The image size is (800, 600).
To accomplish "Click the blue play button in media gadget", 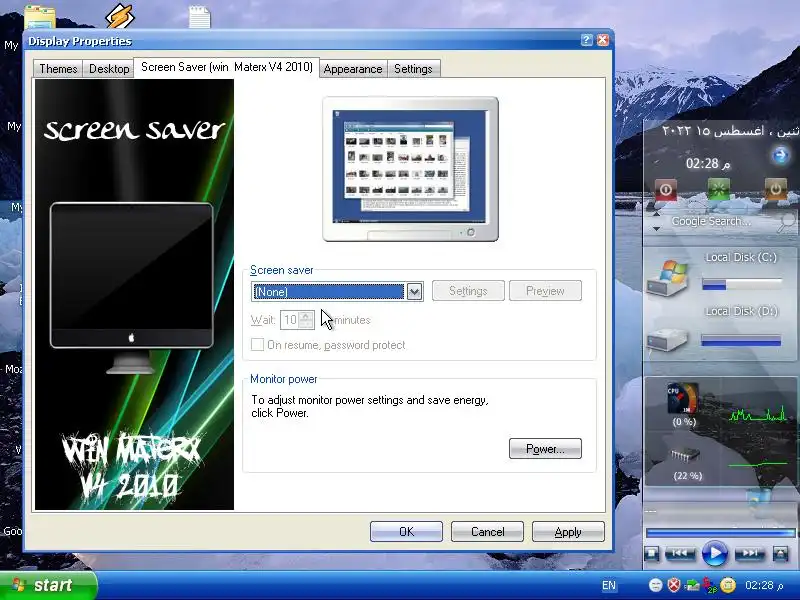I will tap(715, 553).
